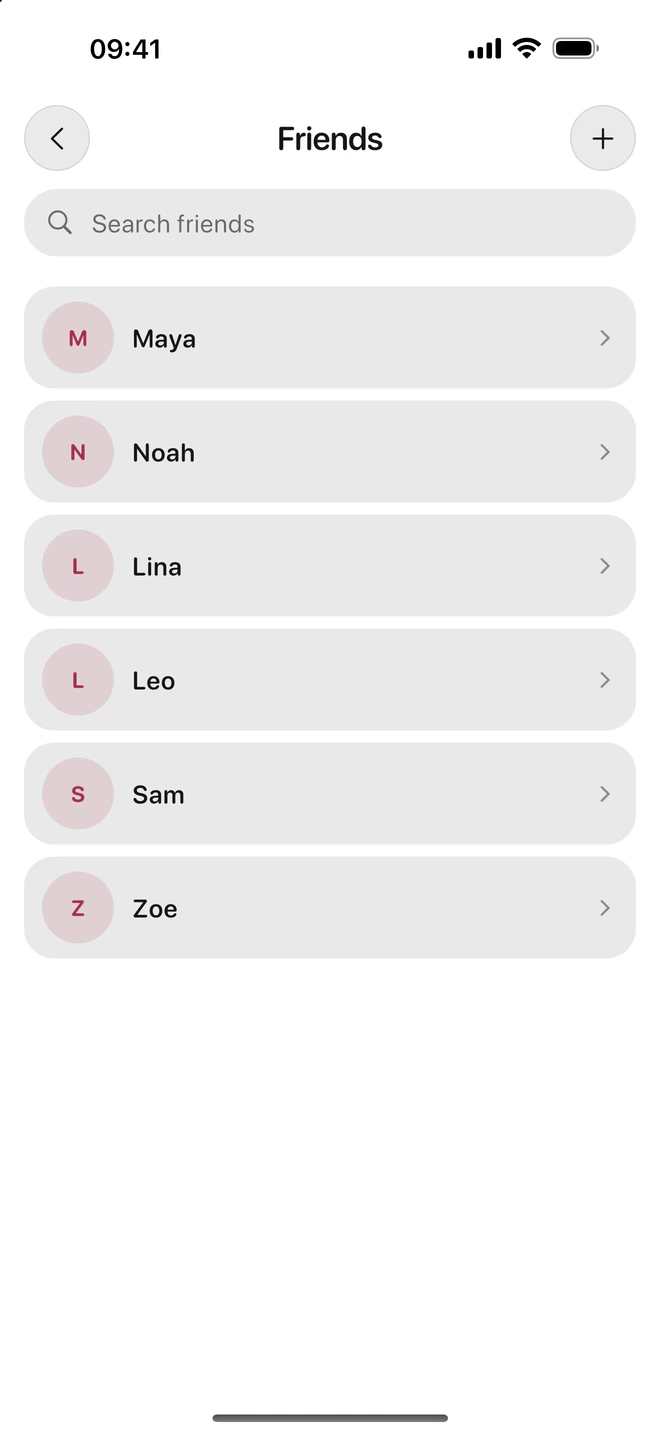Tap the home indicator bar
The width and height of the screenshot is (660, 1434).
[330, 1417]
